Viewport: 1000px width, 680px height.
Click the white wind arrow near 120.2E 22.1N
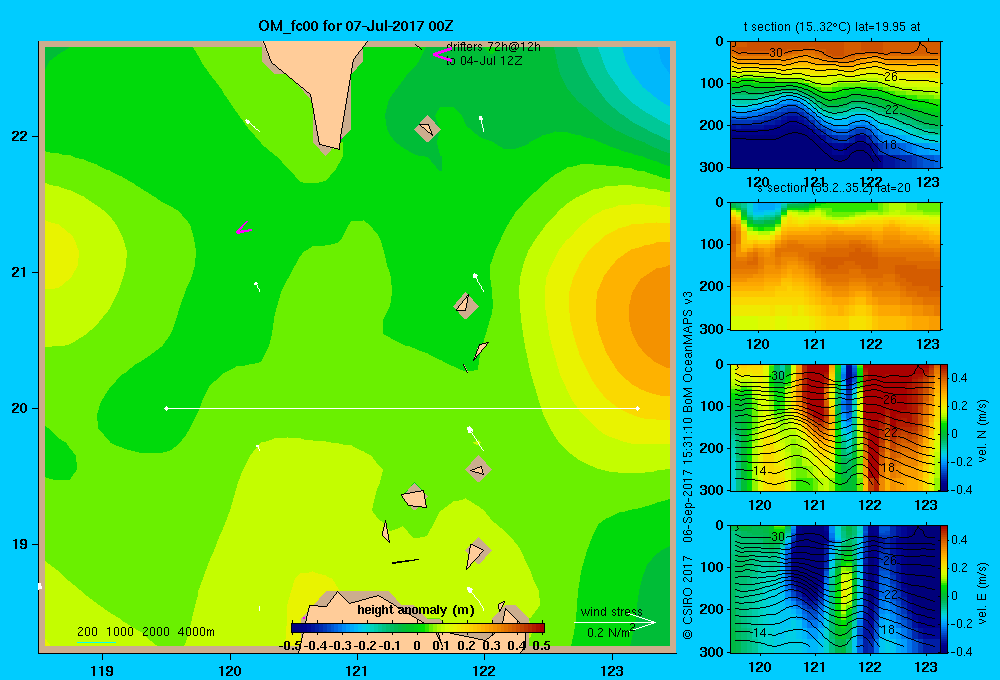(x=253, y=126)
